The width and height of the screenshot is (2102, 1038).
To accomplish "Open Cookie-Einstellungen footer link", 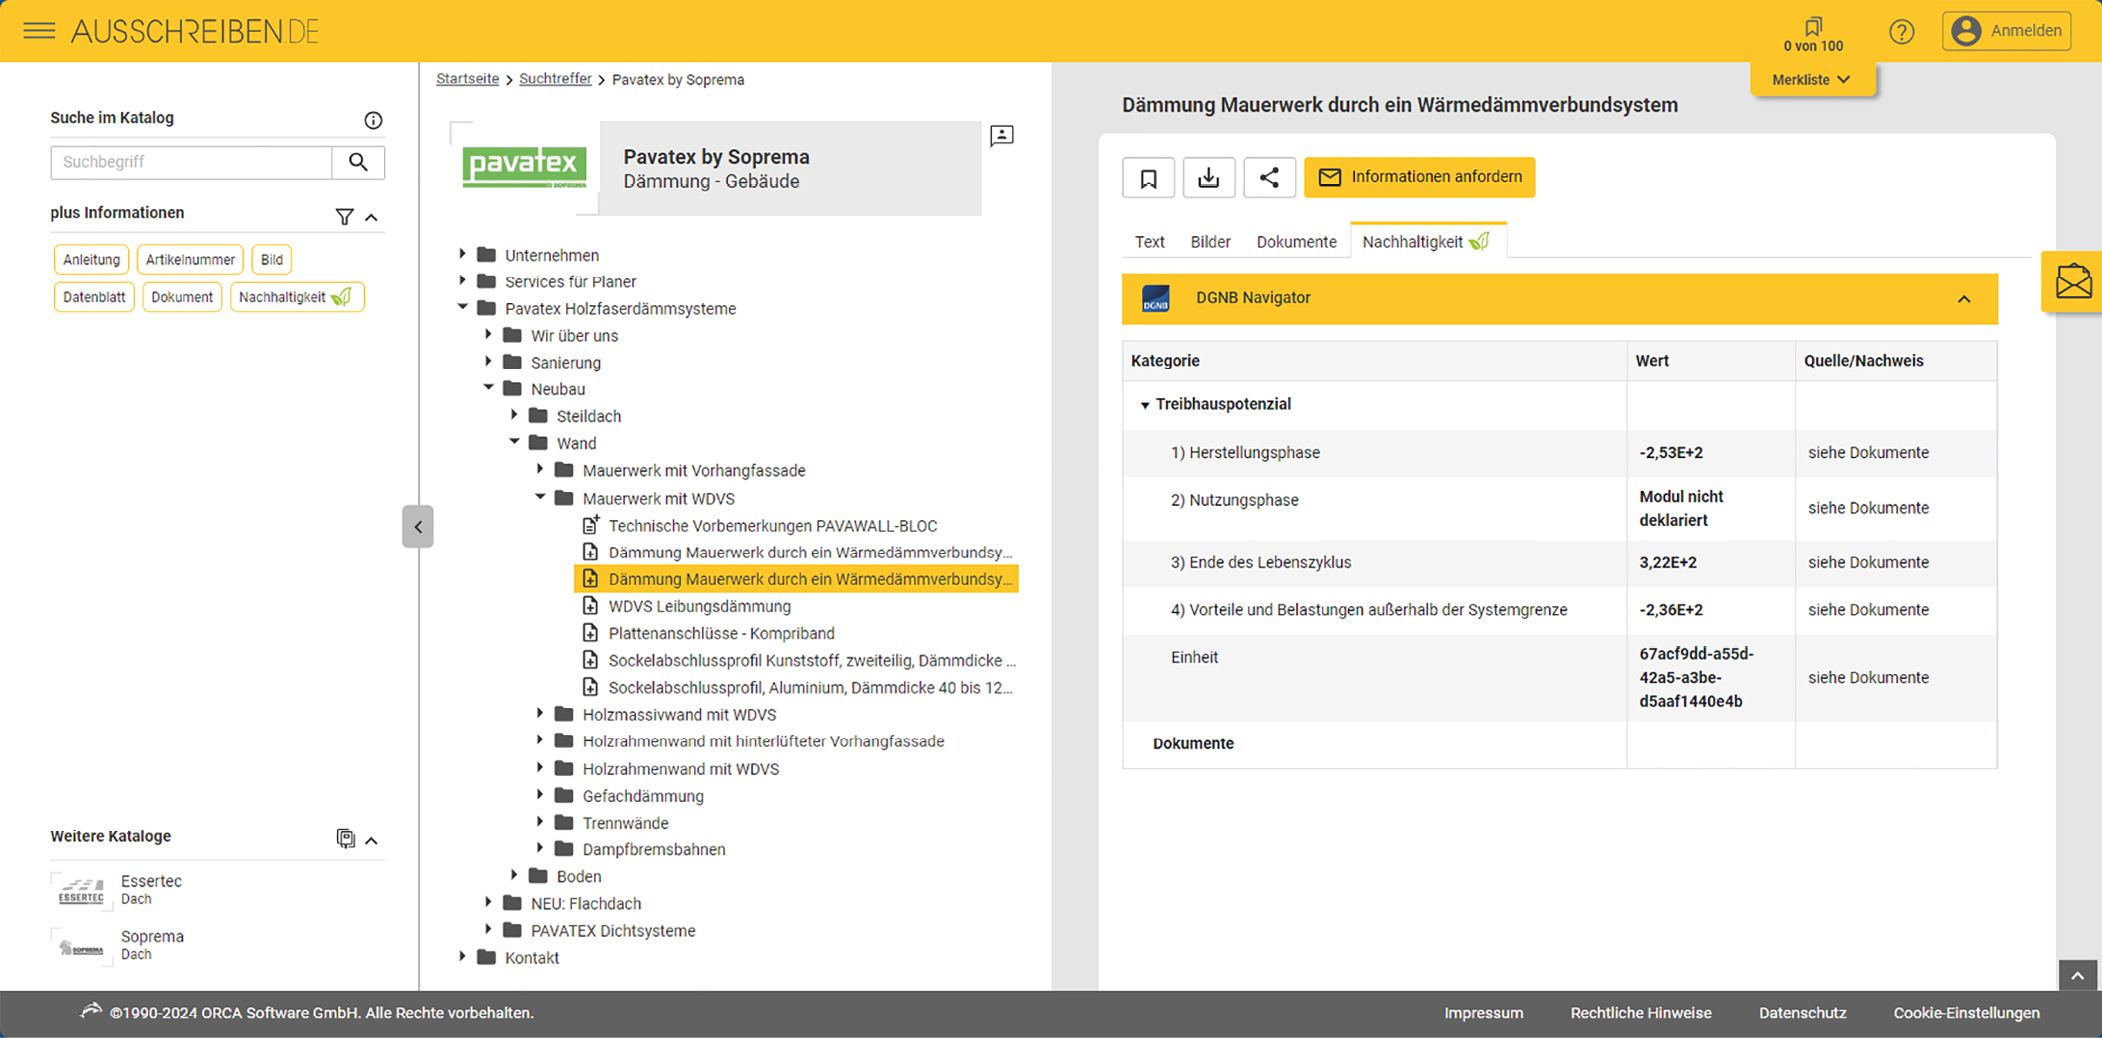I will click(1966, 1013).
